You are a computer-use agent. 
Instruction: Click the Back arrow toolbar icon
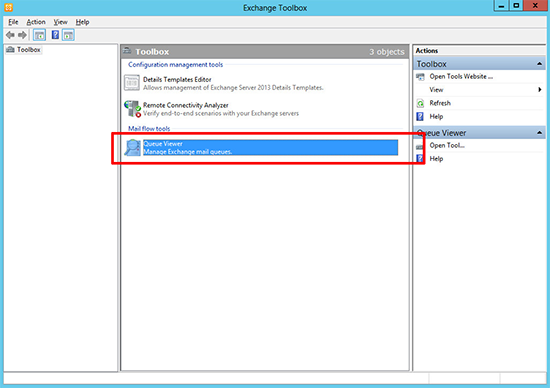[10, 35]
